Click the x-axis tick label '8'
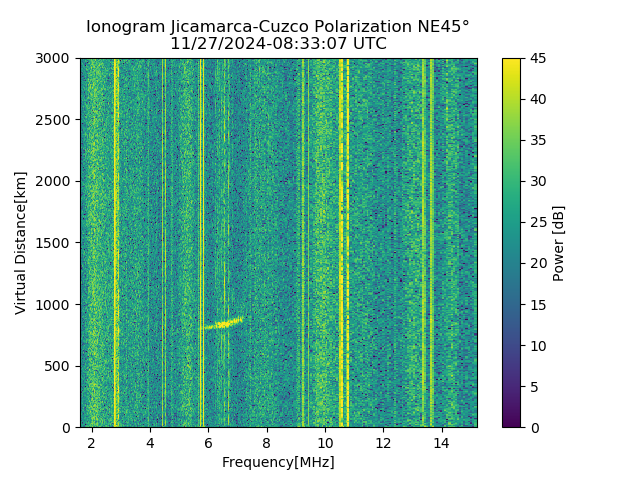 [267, 443]
